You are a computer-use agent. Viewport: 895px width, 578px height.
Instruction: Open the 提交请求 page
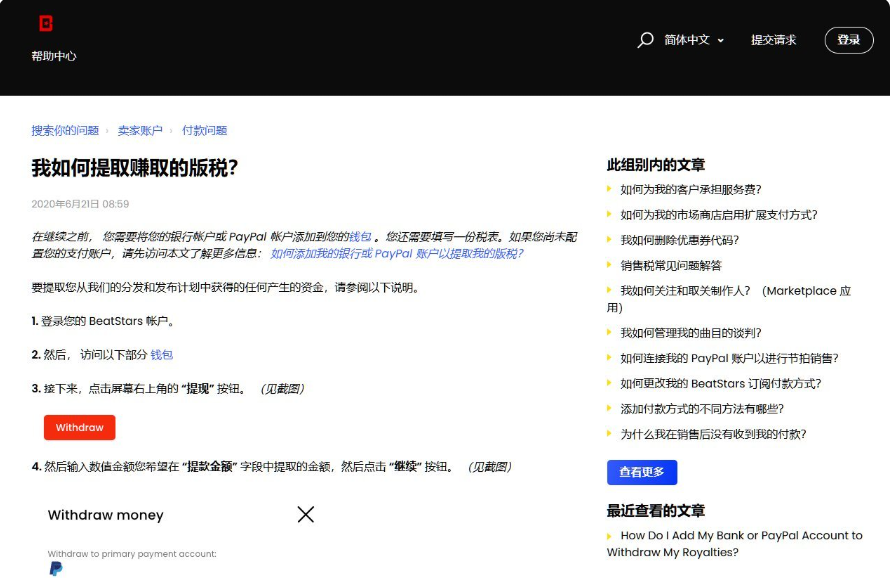click(773, 40)
